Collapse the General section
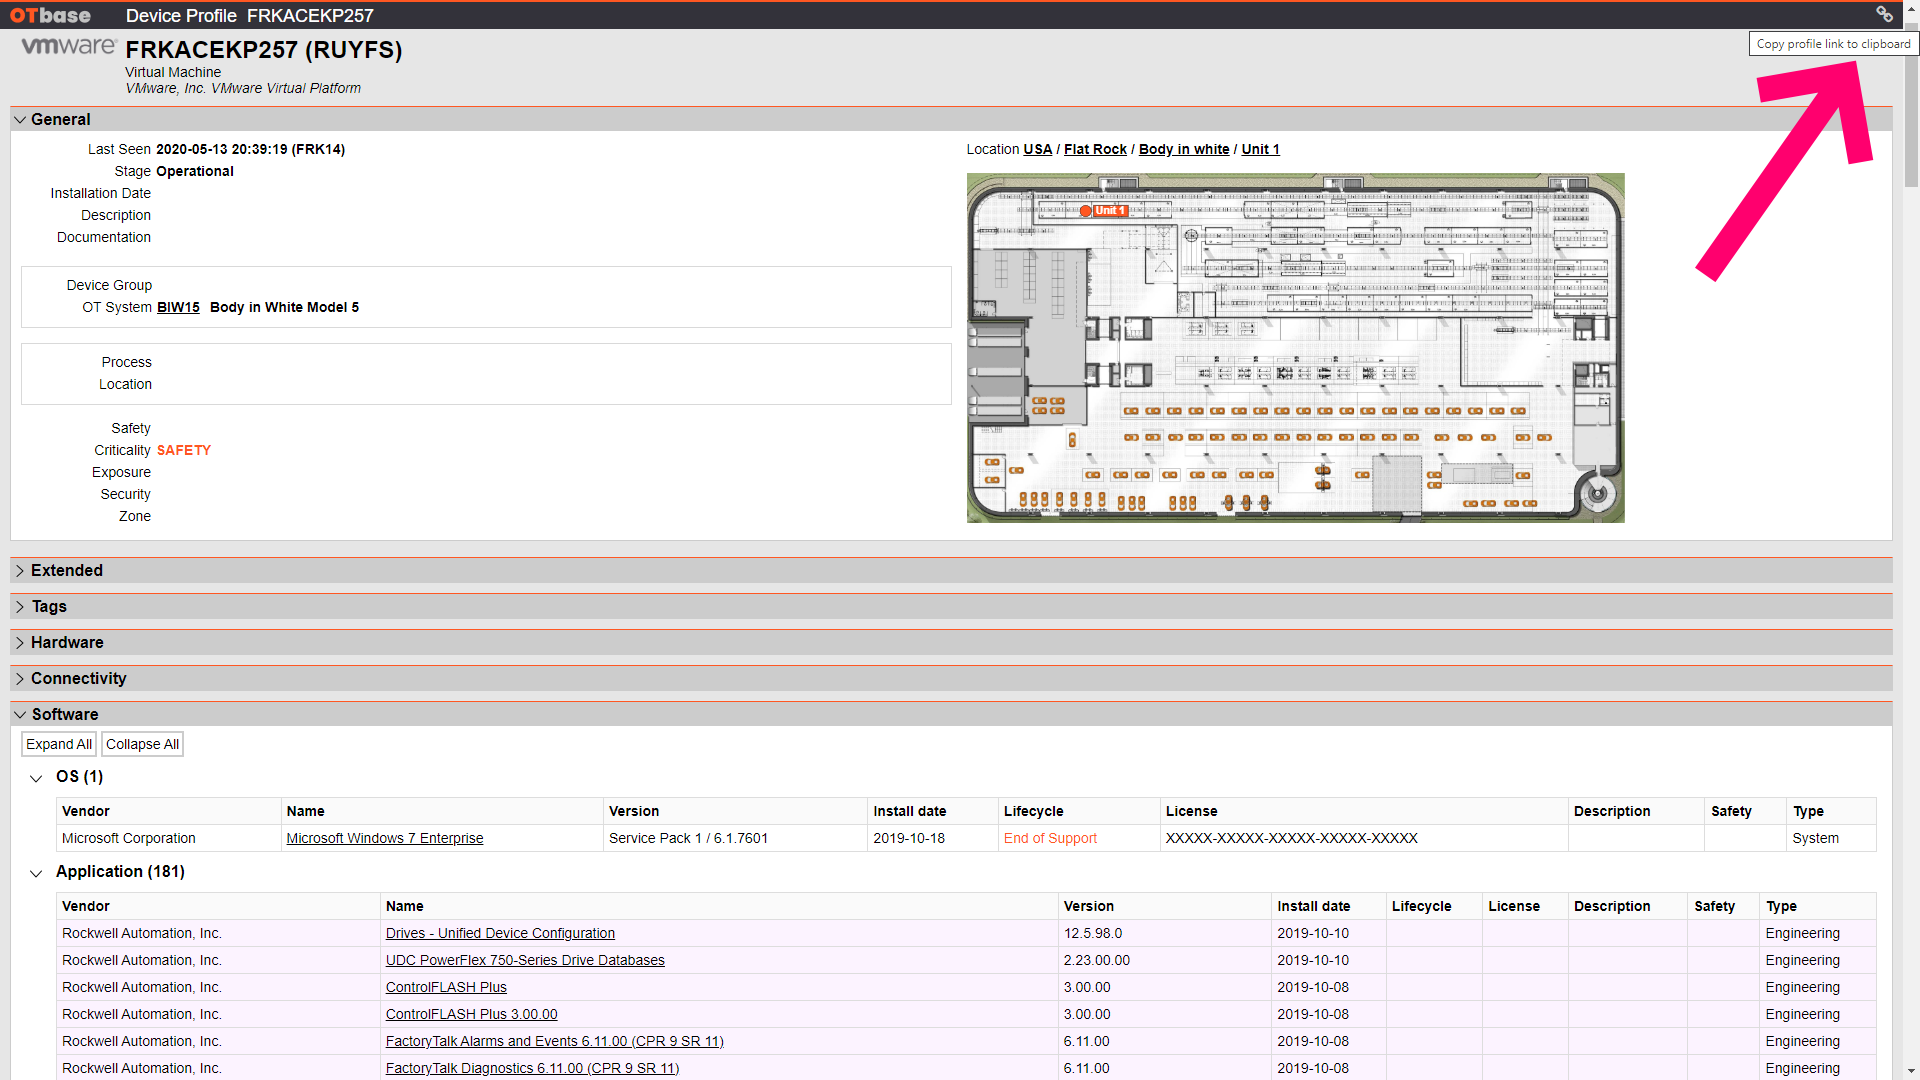This screenshot has height=1080, width=1920. [20, 119]
